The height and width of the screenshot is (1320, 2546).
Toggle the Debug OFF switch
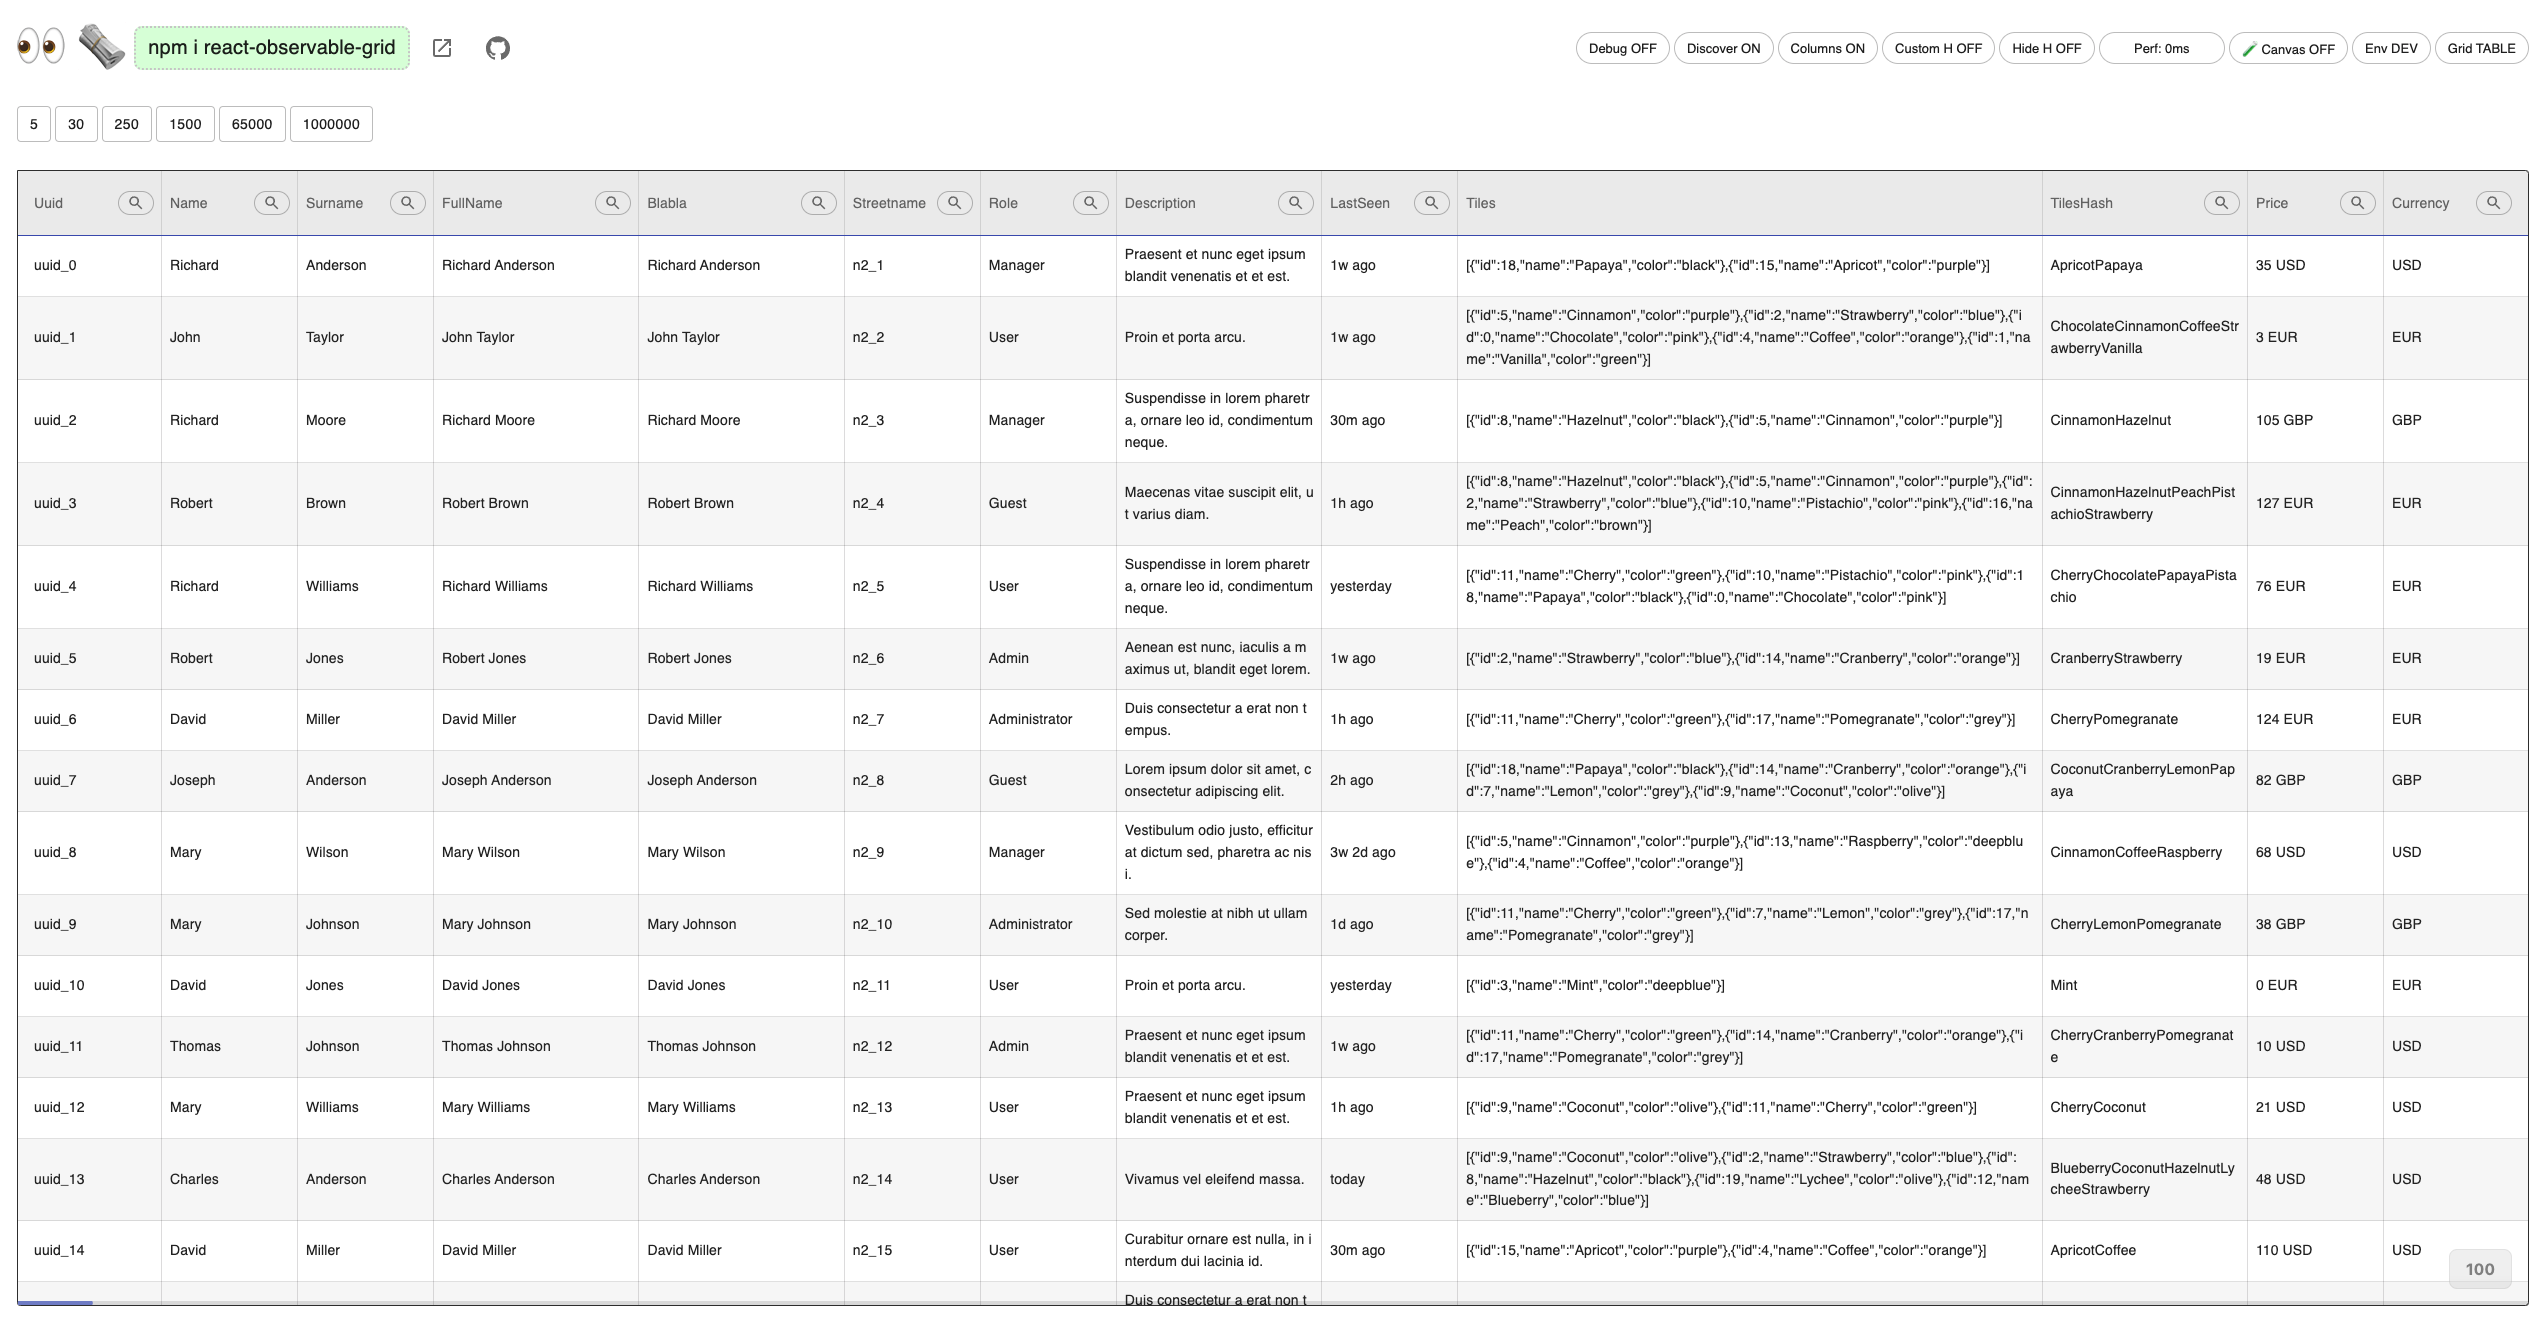1622,48
